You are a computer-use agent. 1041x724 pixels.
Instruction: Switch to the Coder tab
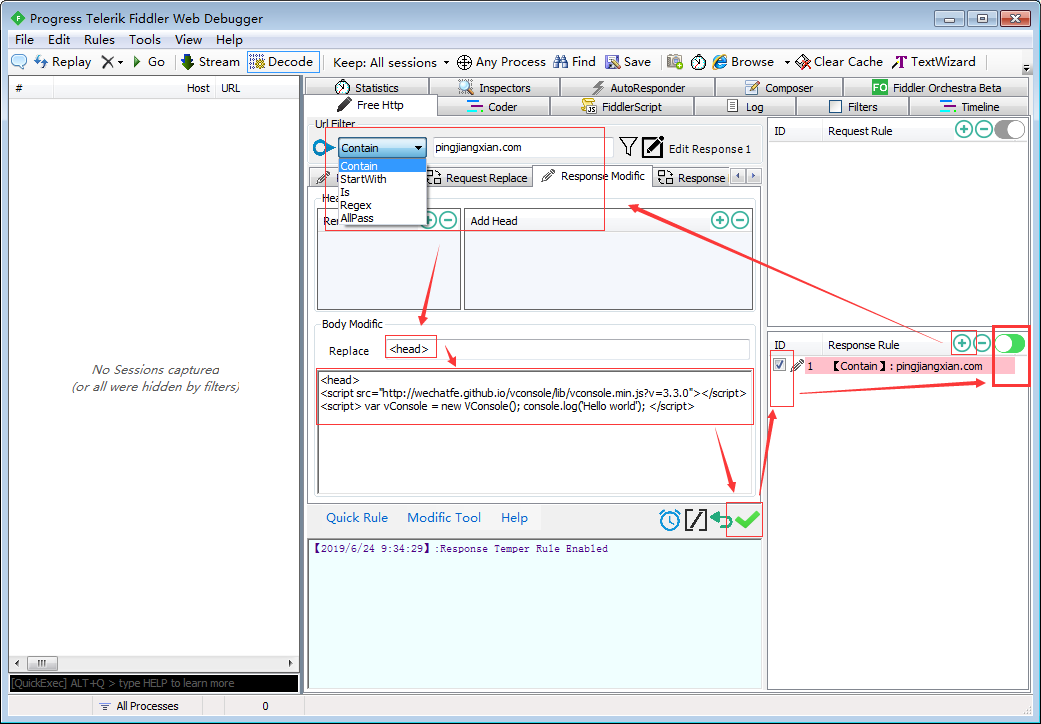coord(493,107)
